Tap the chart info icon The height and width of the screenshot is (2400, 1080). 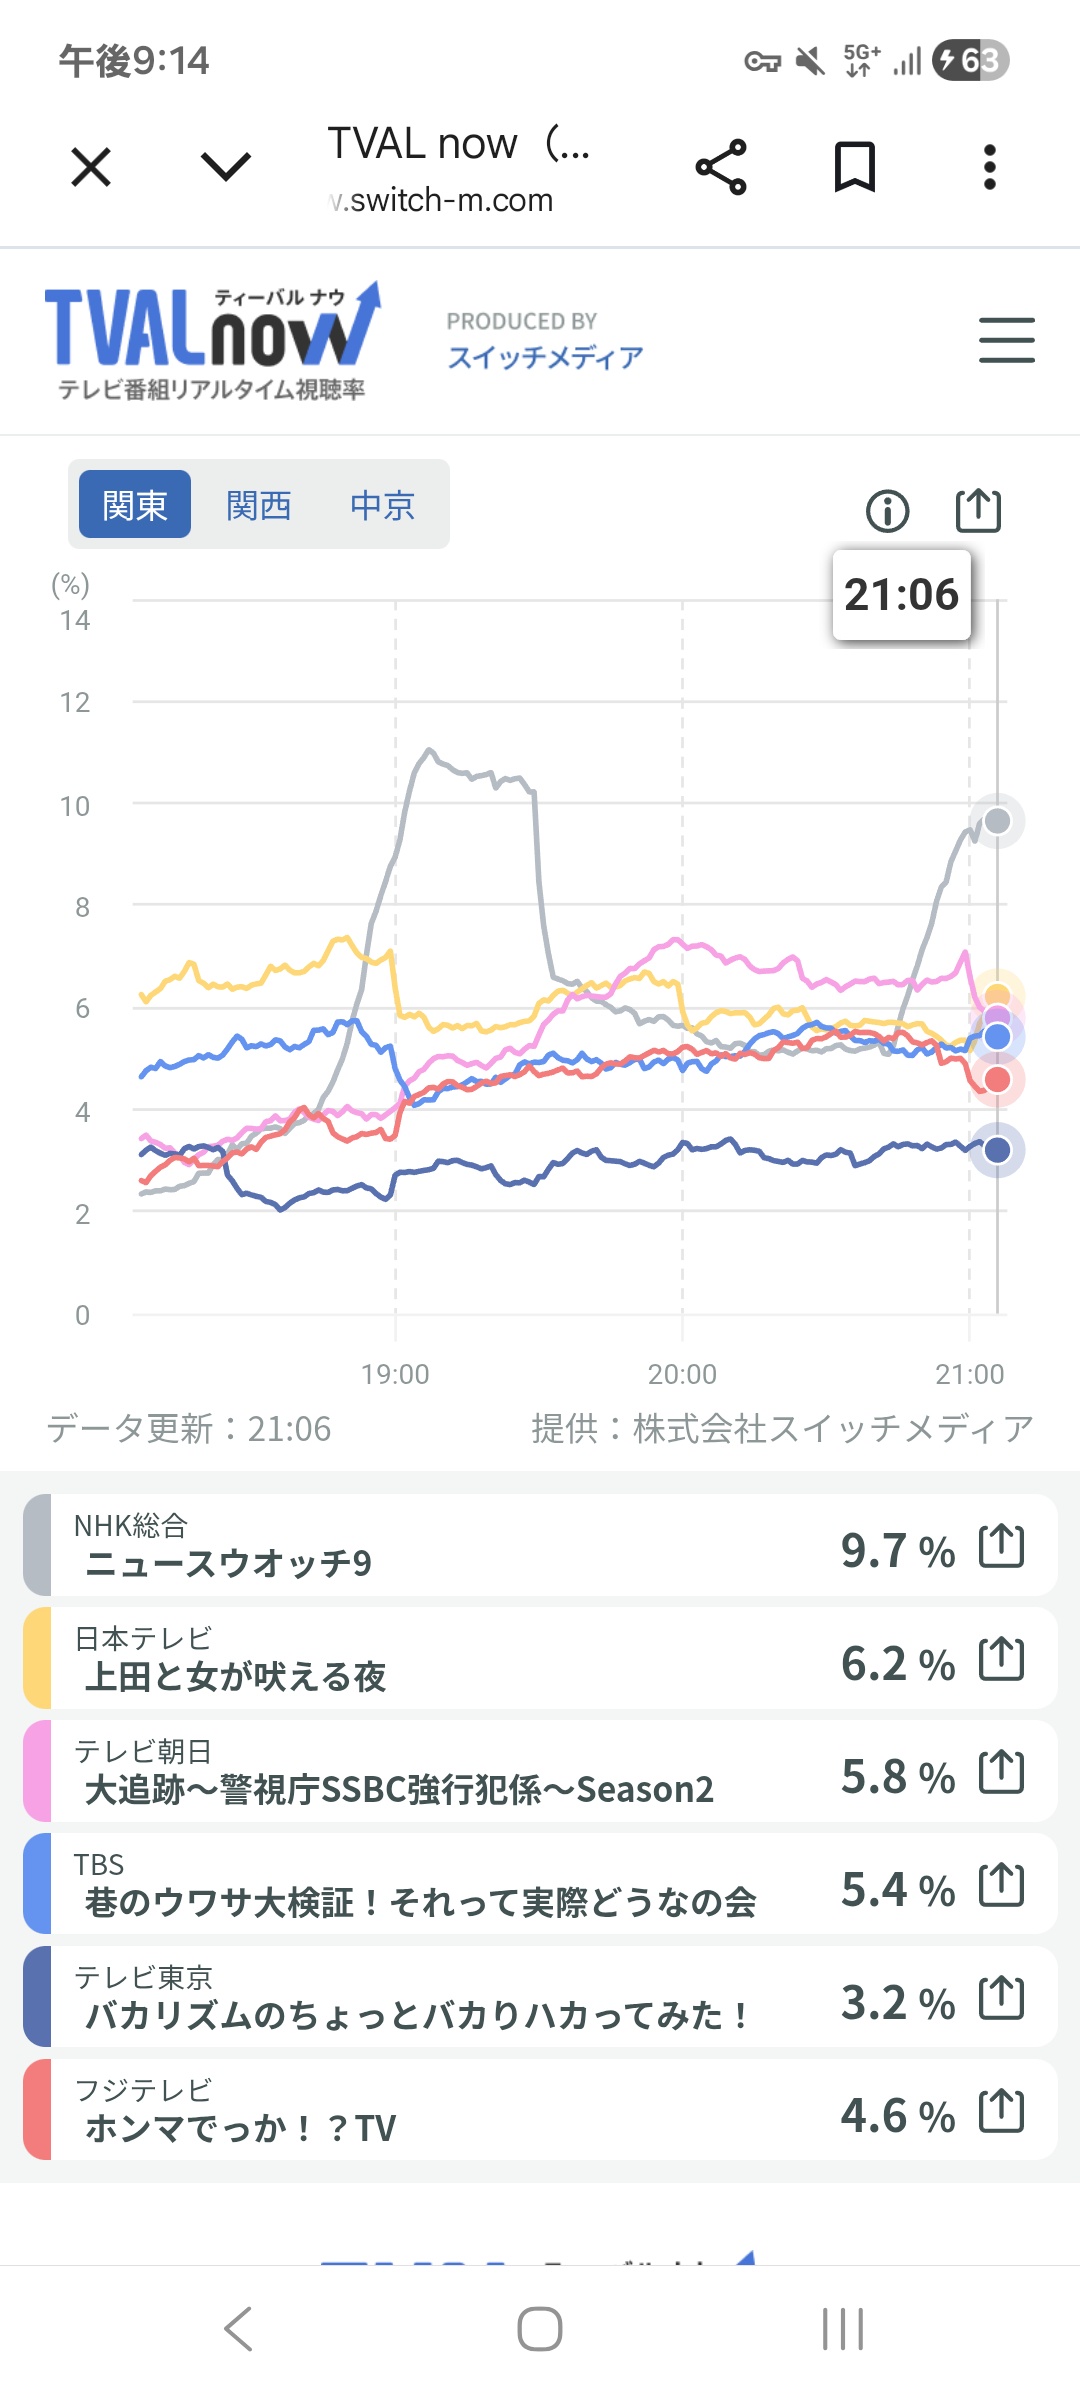point(888,511)
